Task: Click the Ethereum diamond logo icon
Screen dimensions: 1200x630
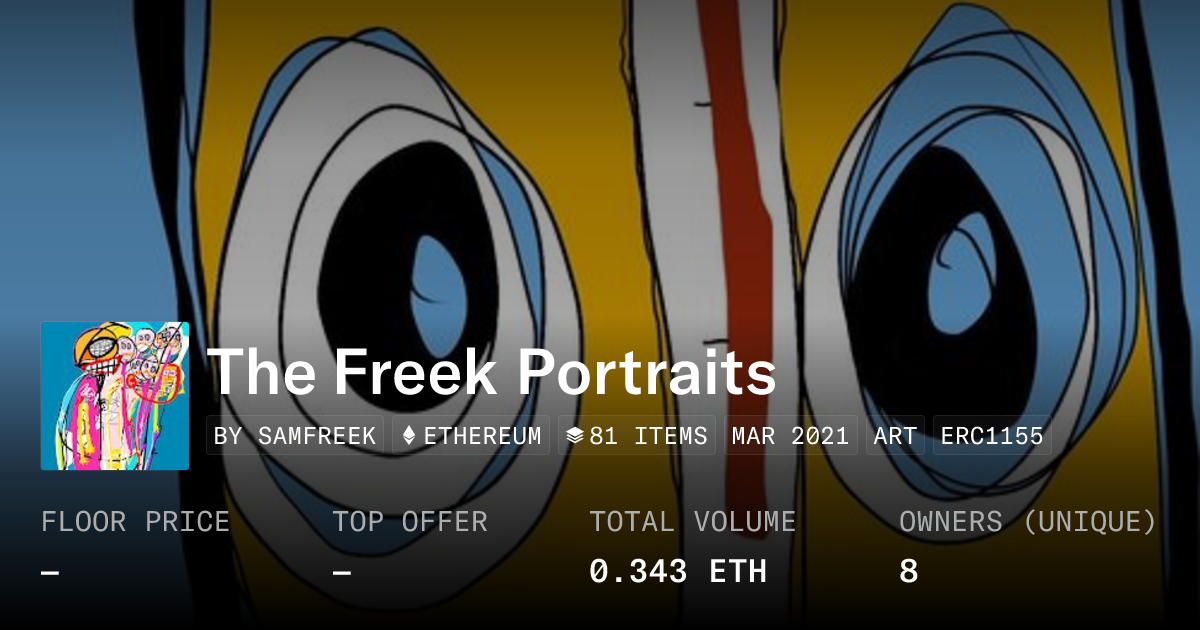Action: point(408,436)
